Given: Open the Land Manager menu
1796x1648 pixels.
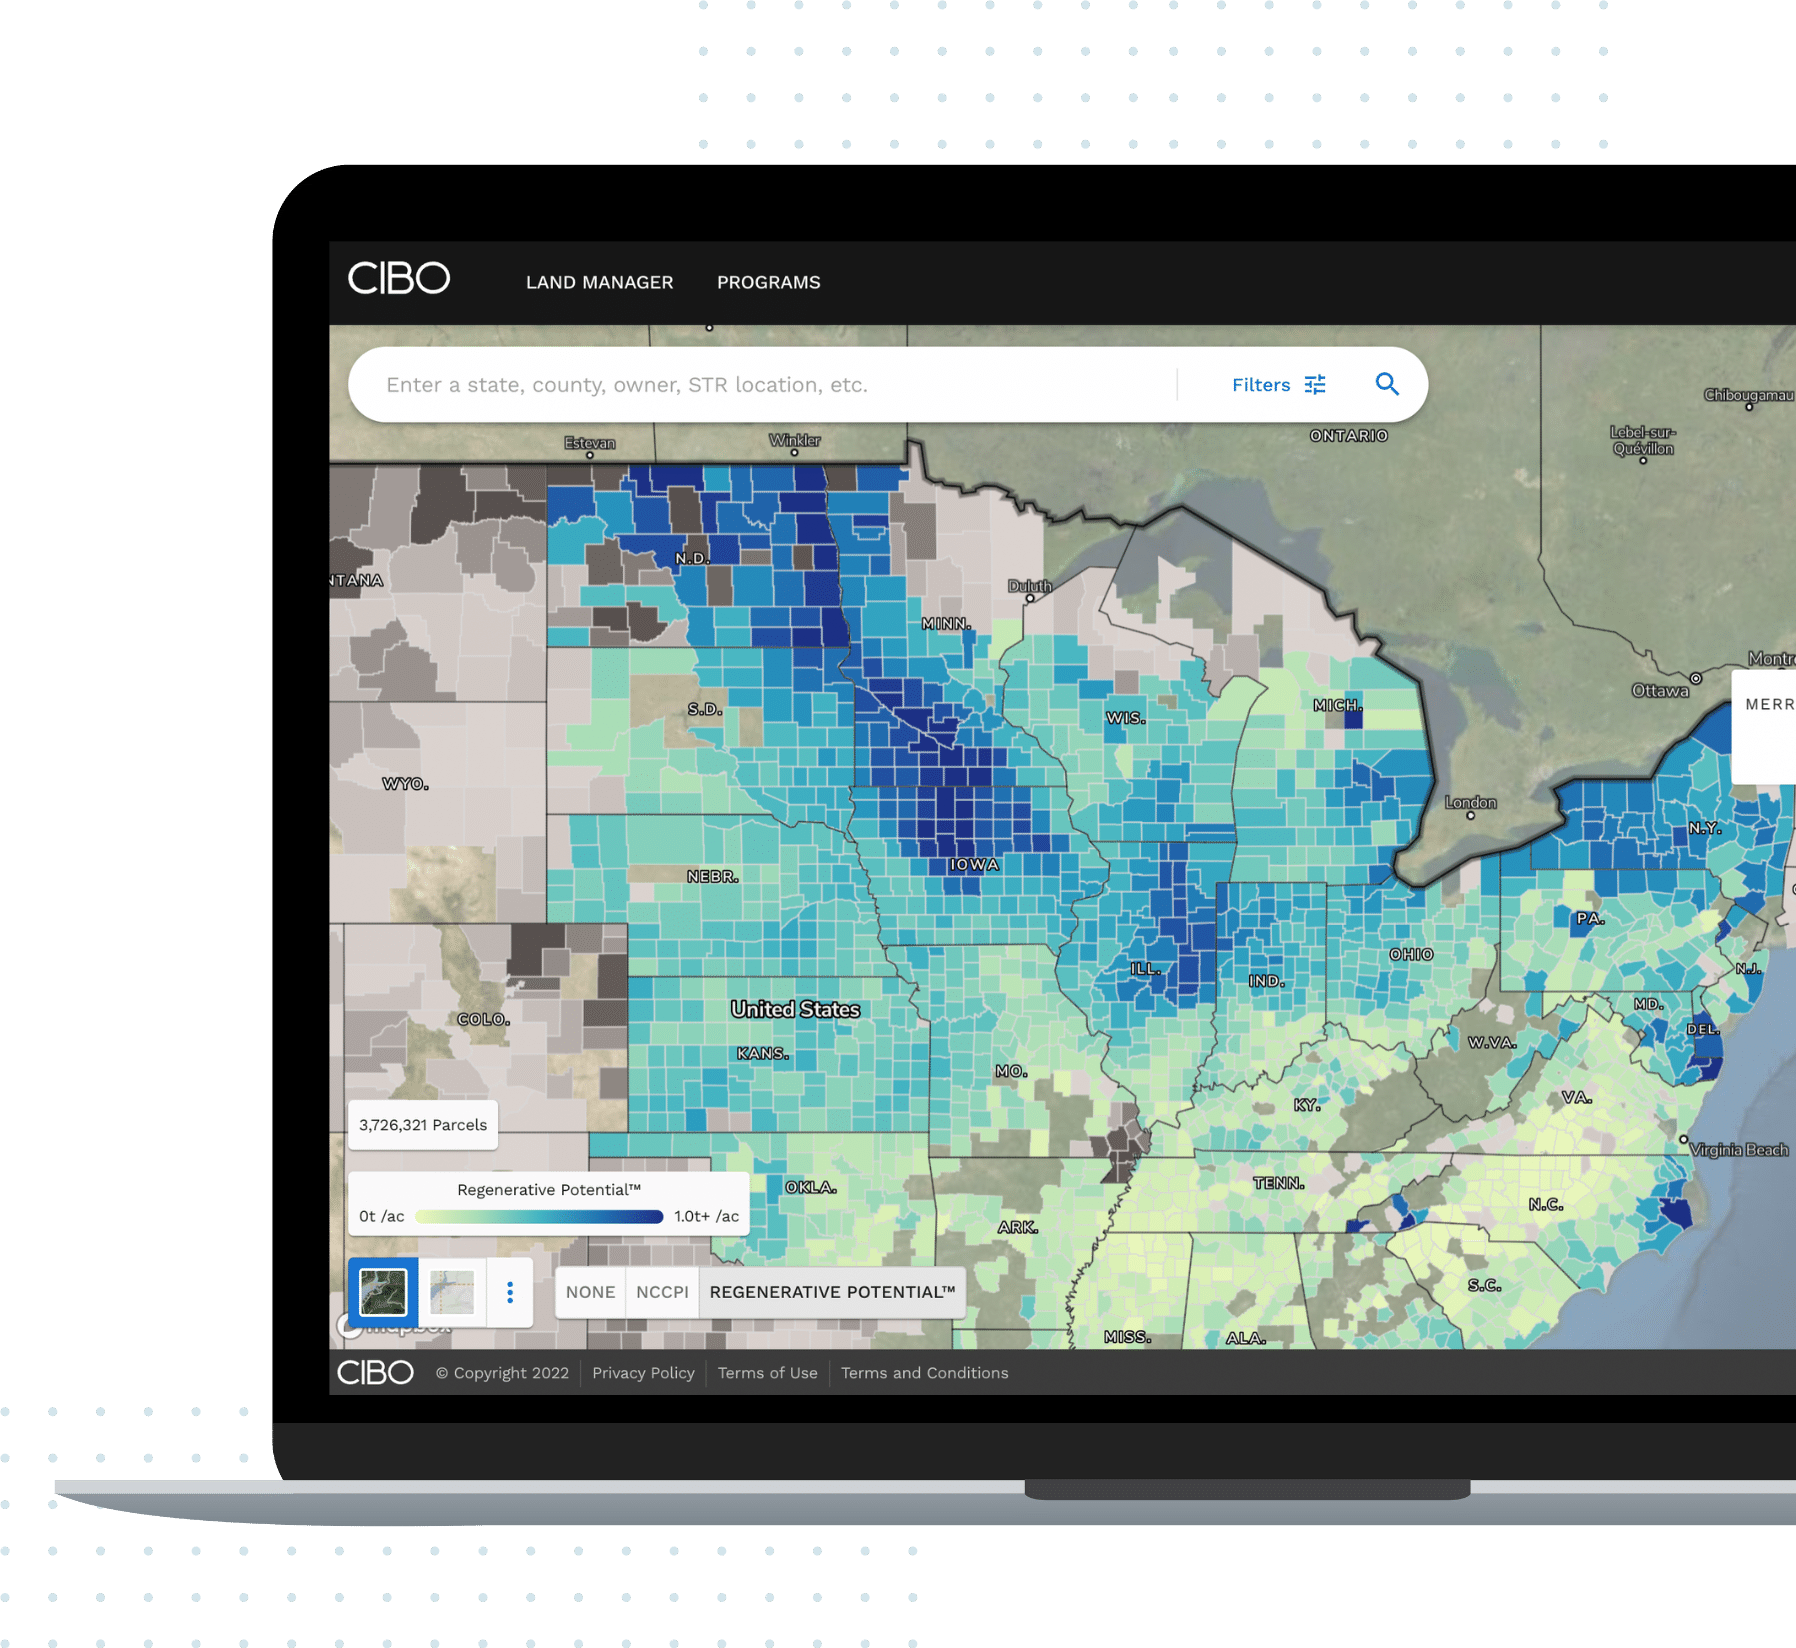Looking at the screenshot, I should 599,283.
